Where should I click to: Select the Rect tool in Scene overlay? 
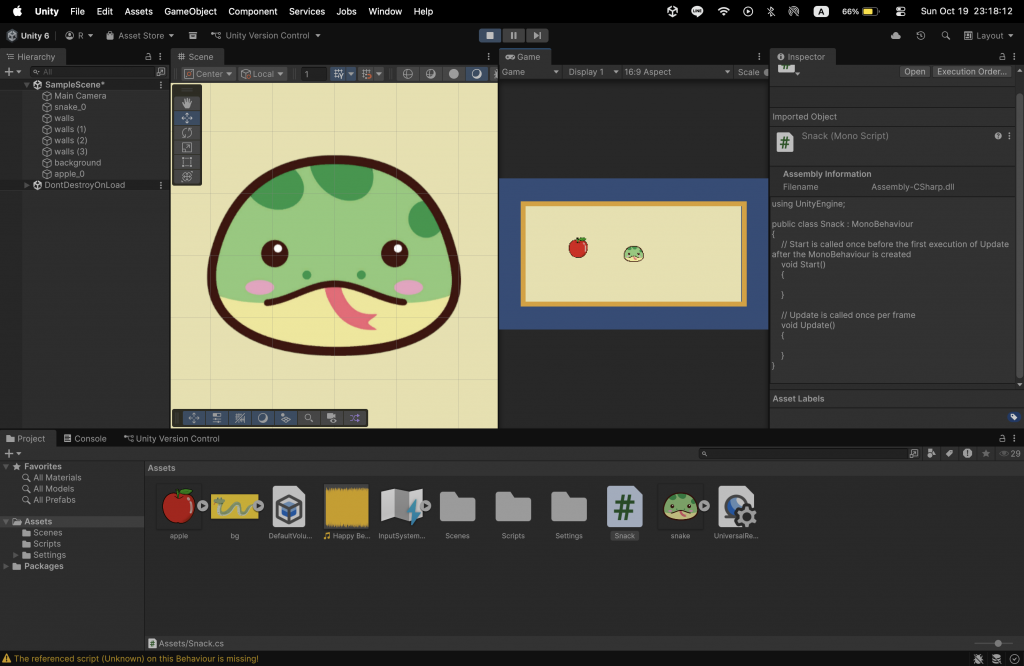click(187, 162)
